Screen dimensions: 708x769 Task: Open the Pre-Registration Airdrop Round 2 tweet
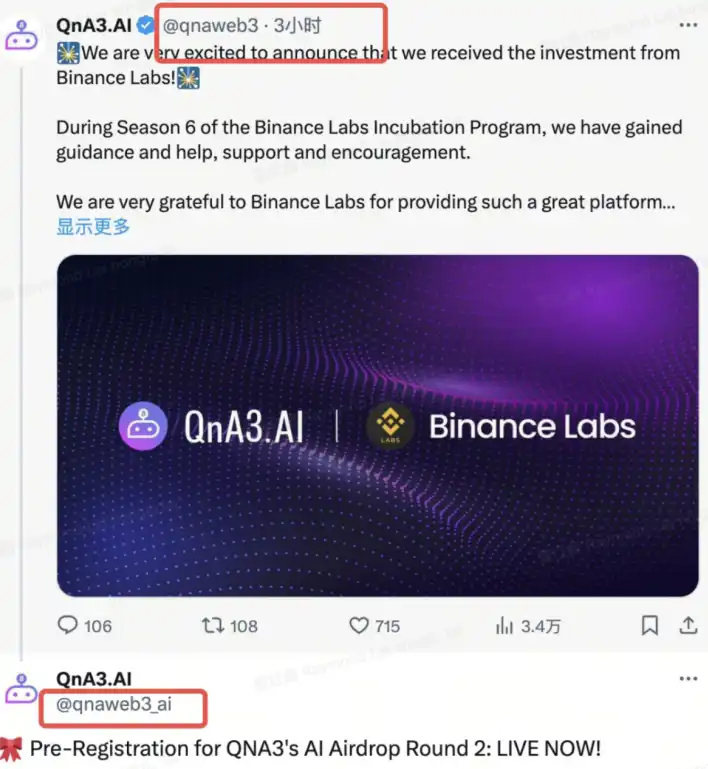(315, 748)
